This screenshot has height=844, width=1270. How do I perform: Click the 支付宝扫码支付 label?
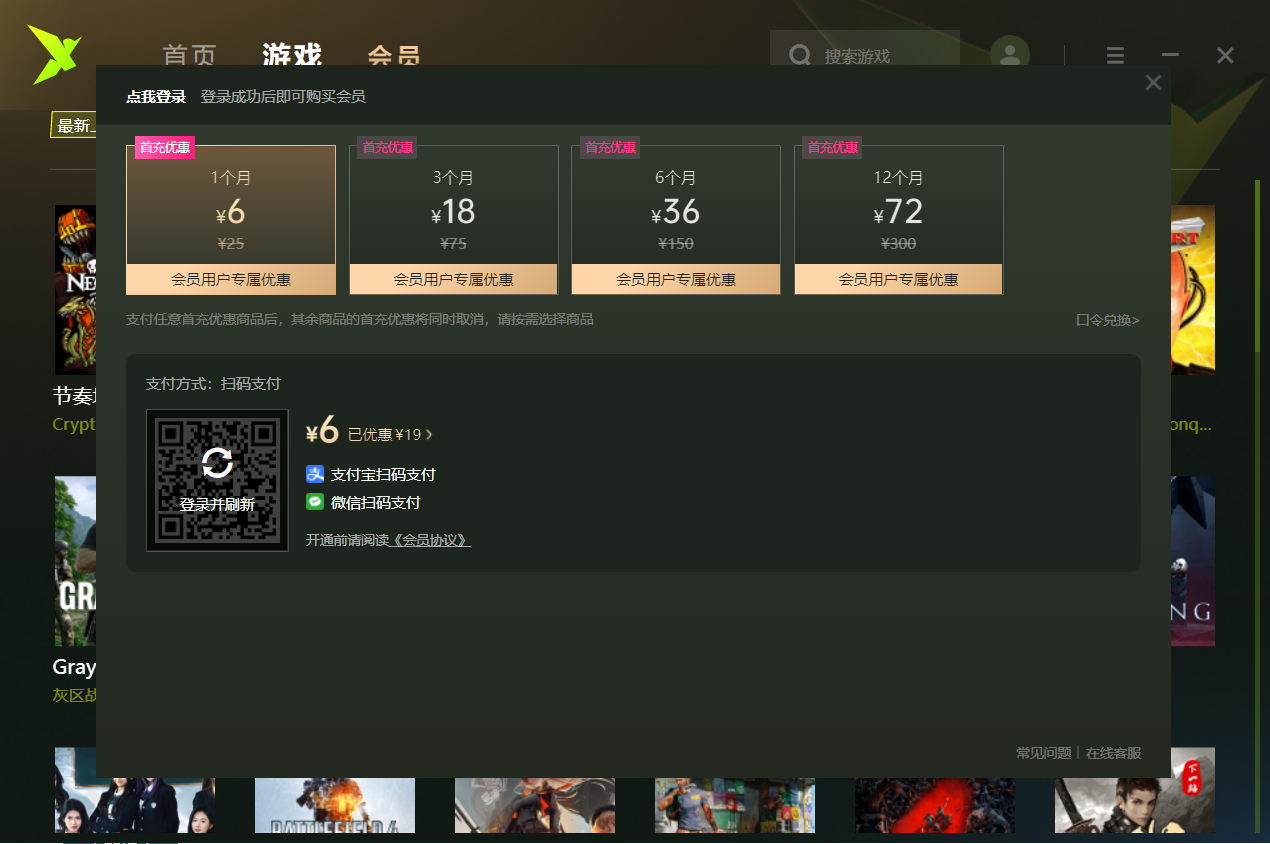tap(383, 474)
